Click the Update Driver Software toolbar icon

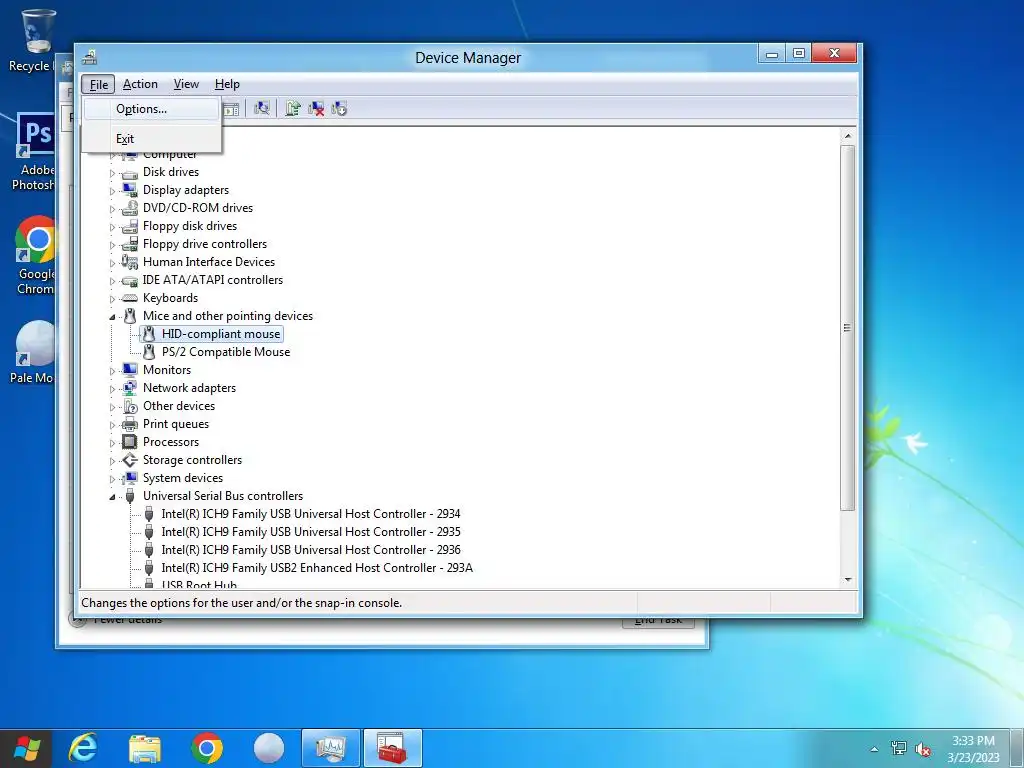(293, 108)
